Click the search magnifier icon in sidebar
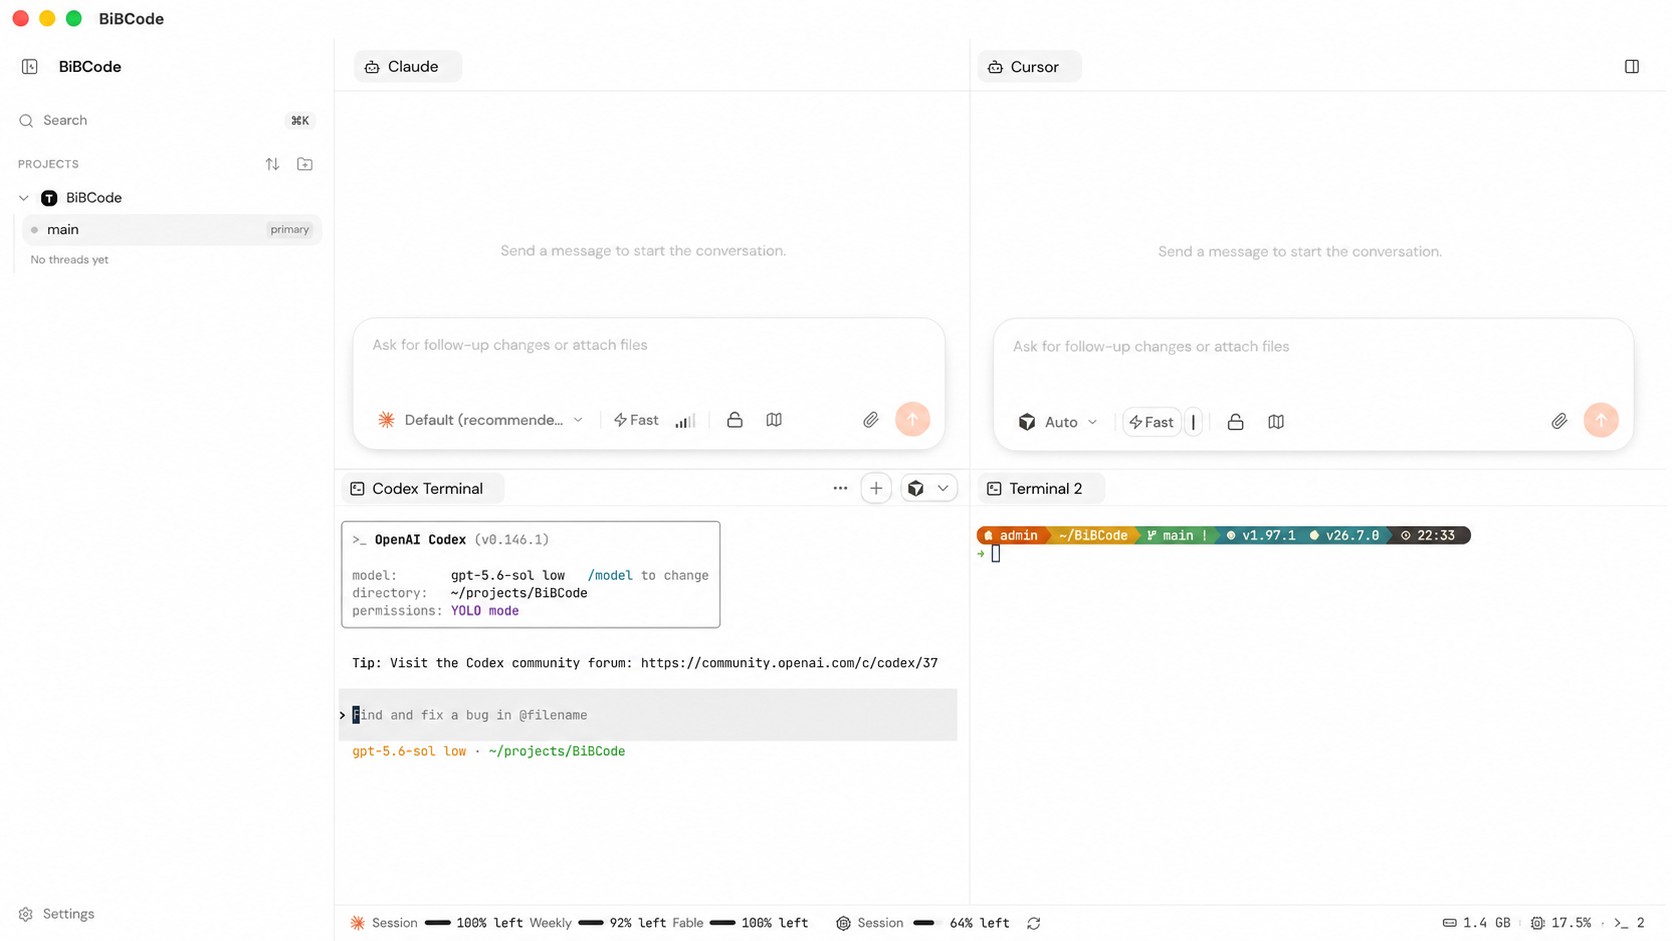 coord(26,120)
